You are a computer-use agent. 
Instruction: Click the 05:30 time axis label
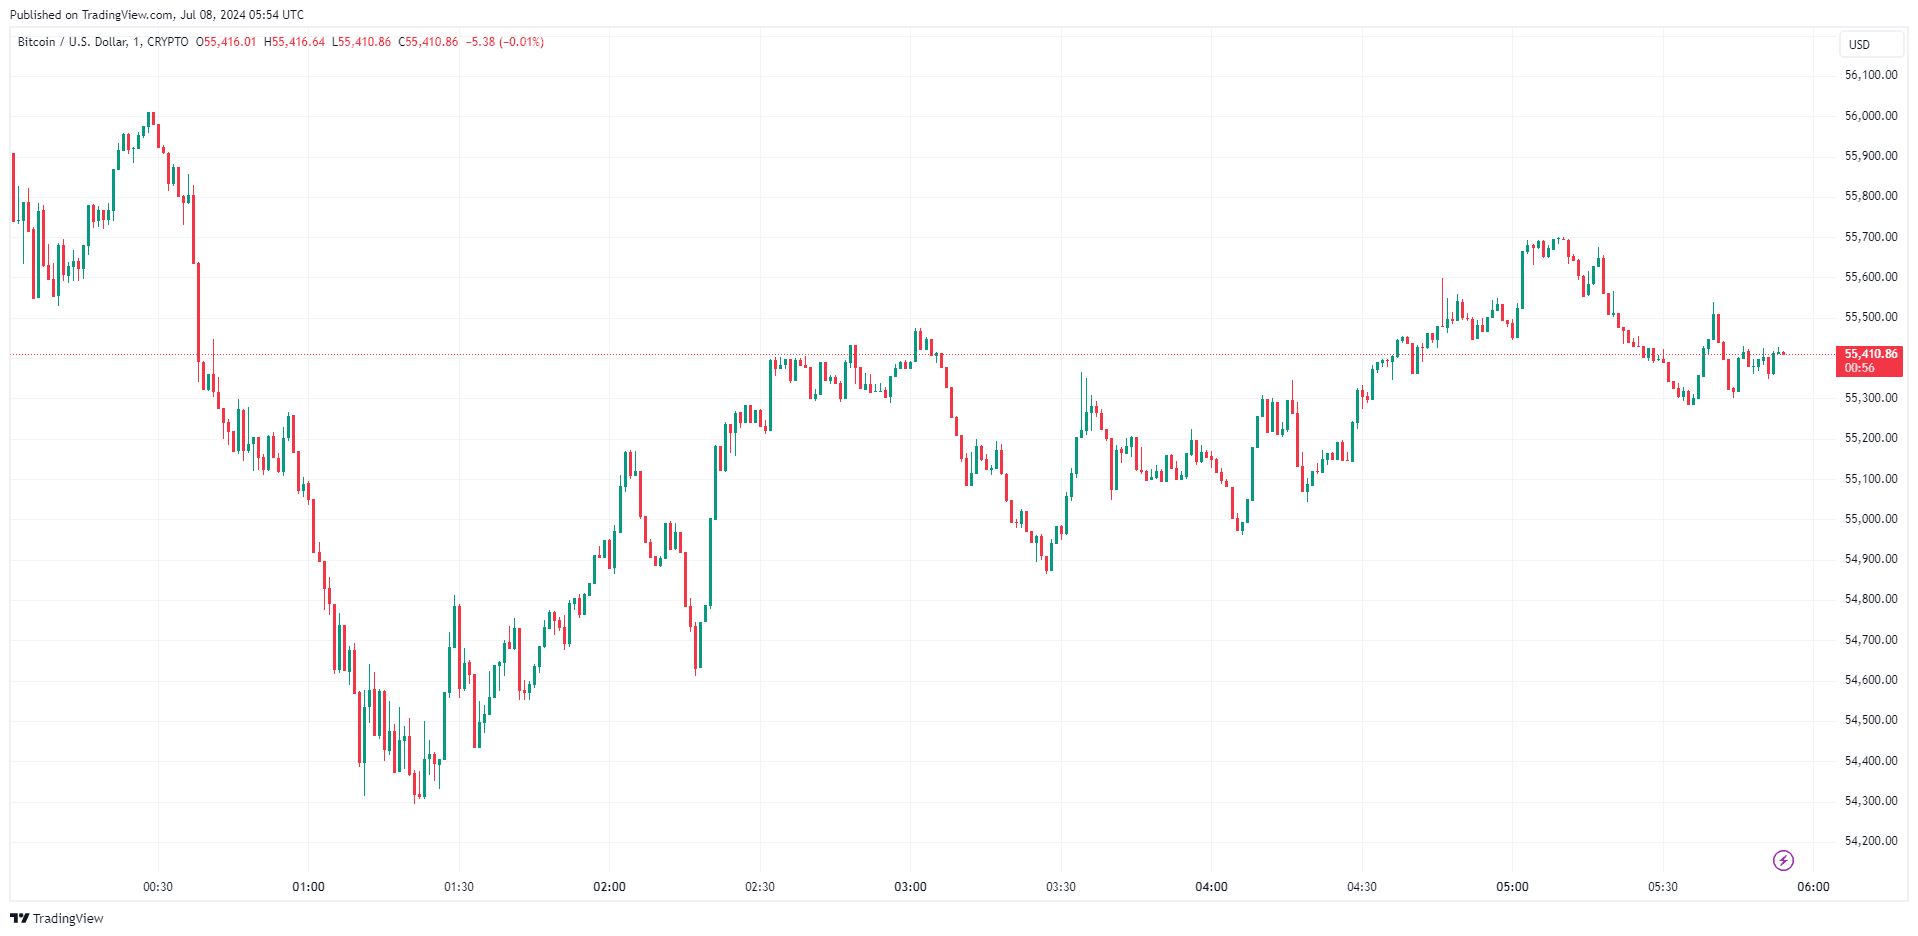1663,887
